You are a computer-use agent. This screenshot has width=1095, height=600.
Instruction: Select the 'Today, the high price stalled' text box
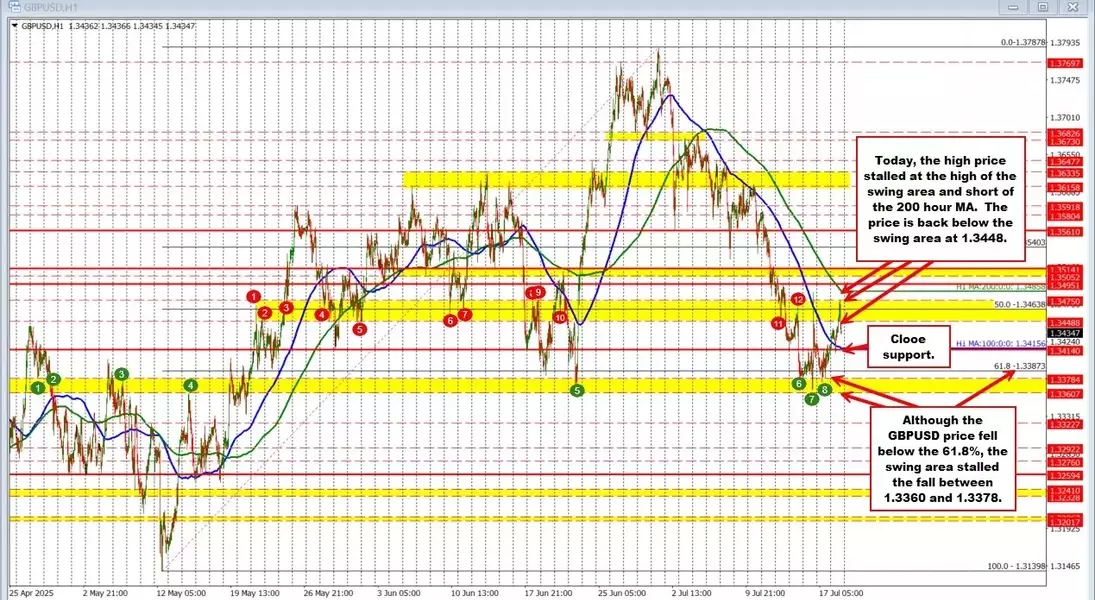tap(940, 199)
